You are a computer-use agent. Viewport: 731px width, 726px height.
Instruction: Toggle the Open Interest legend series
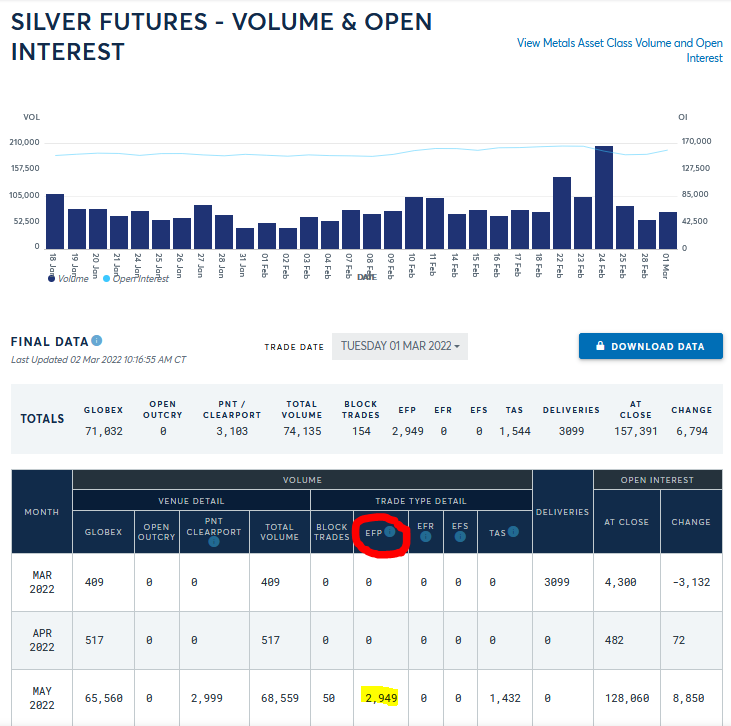(x=107, y=279)
